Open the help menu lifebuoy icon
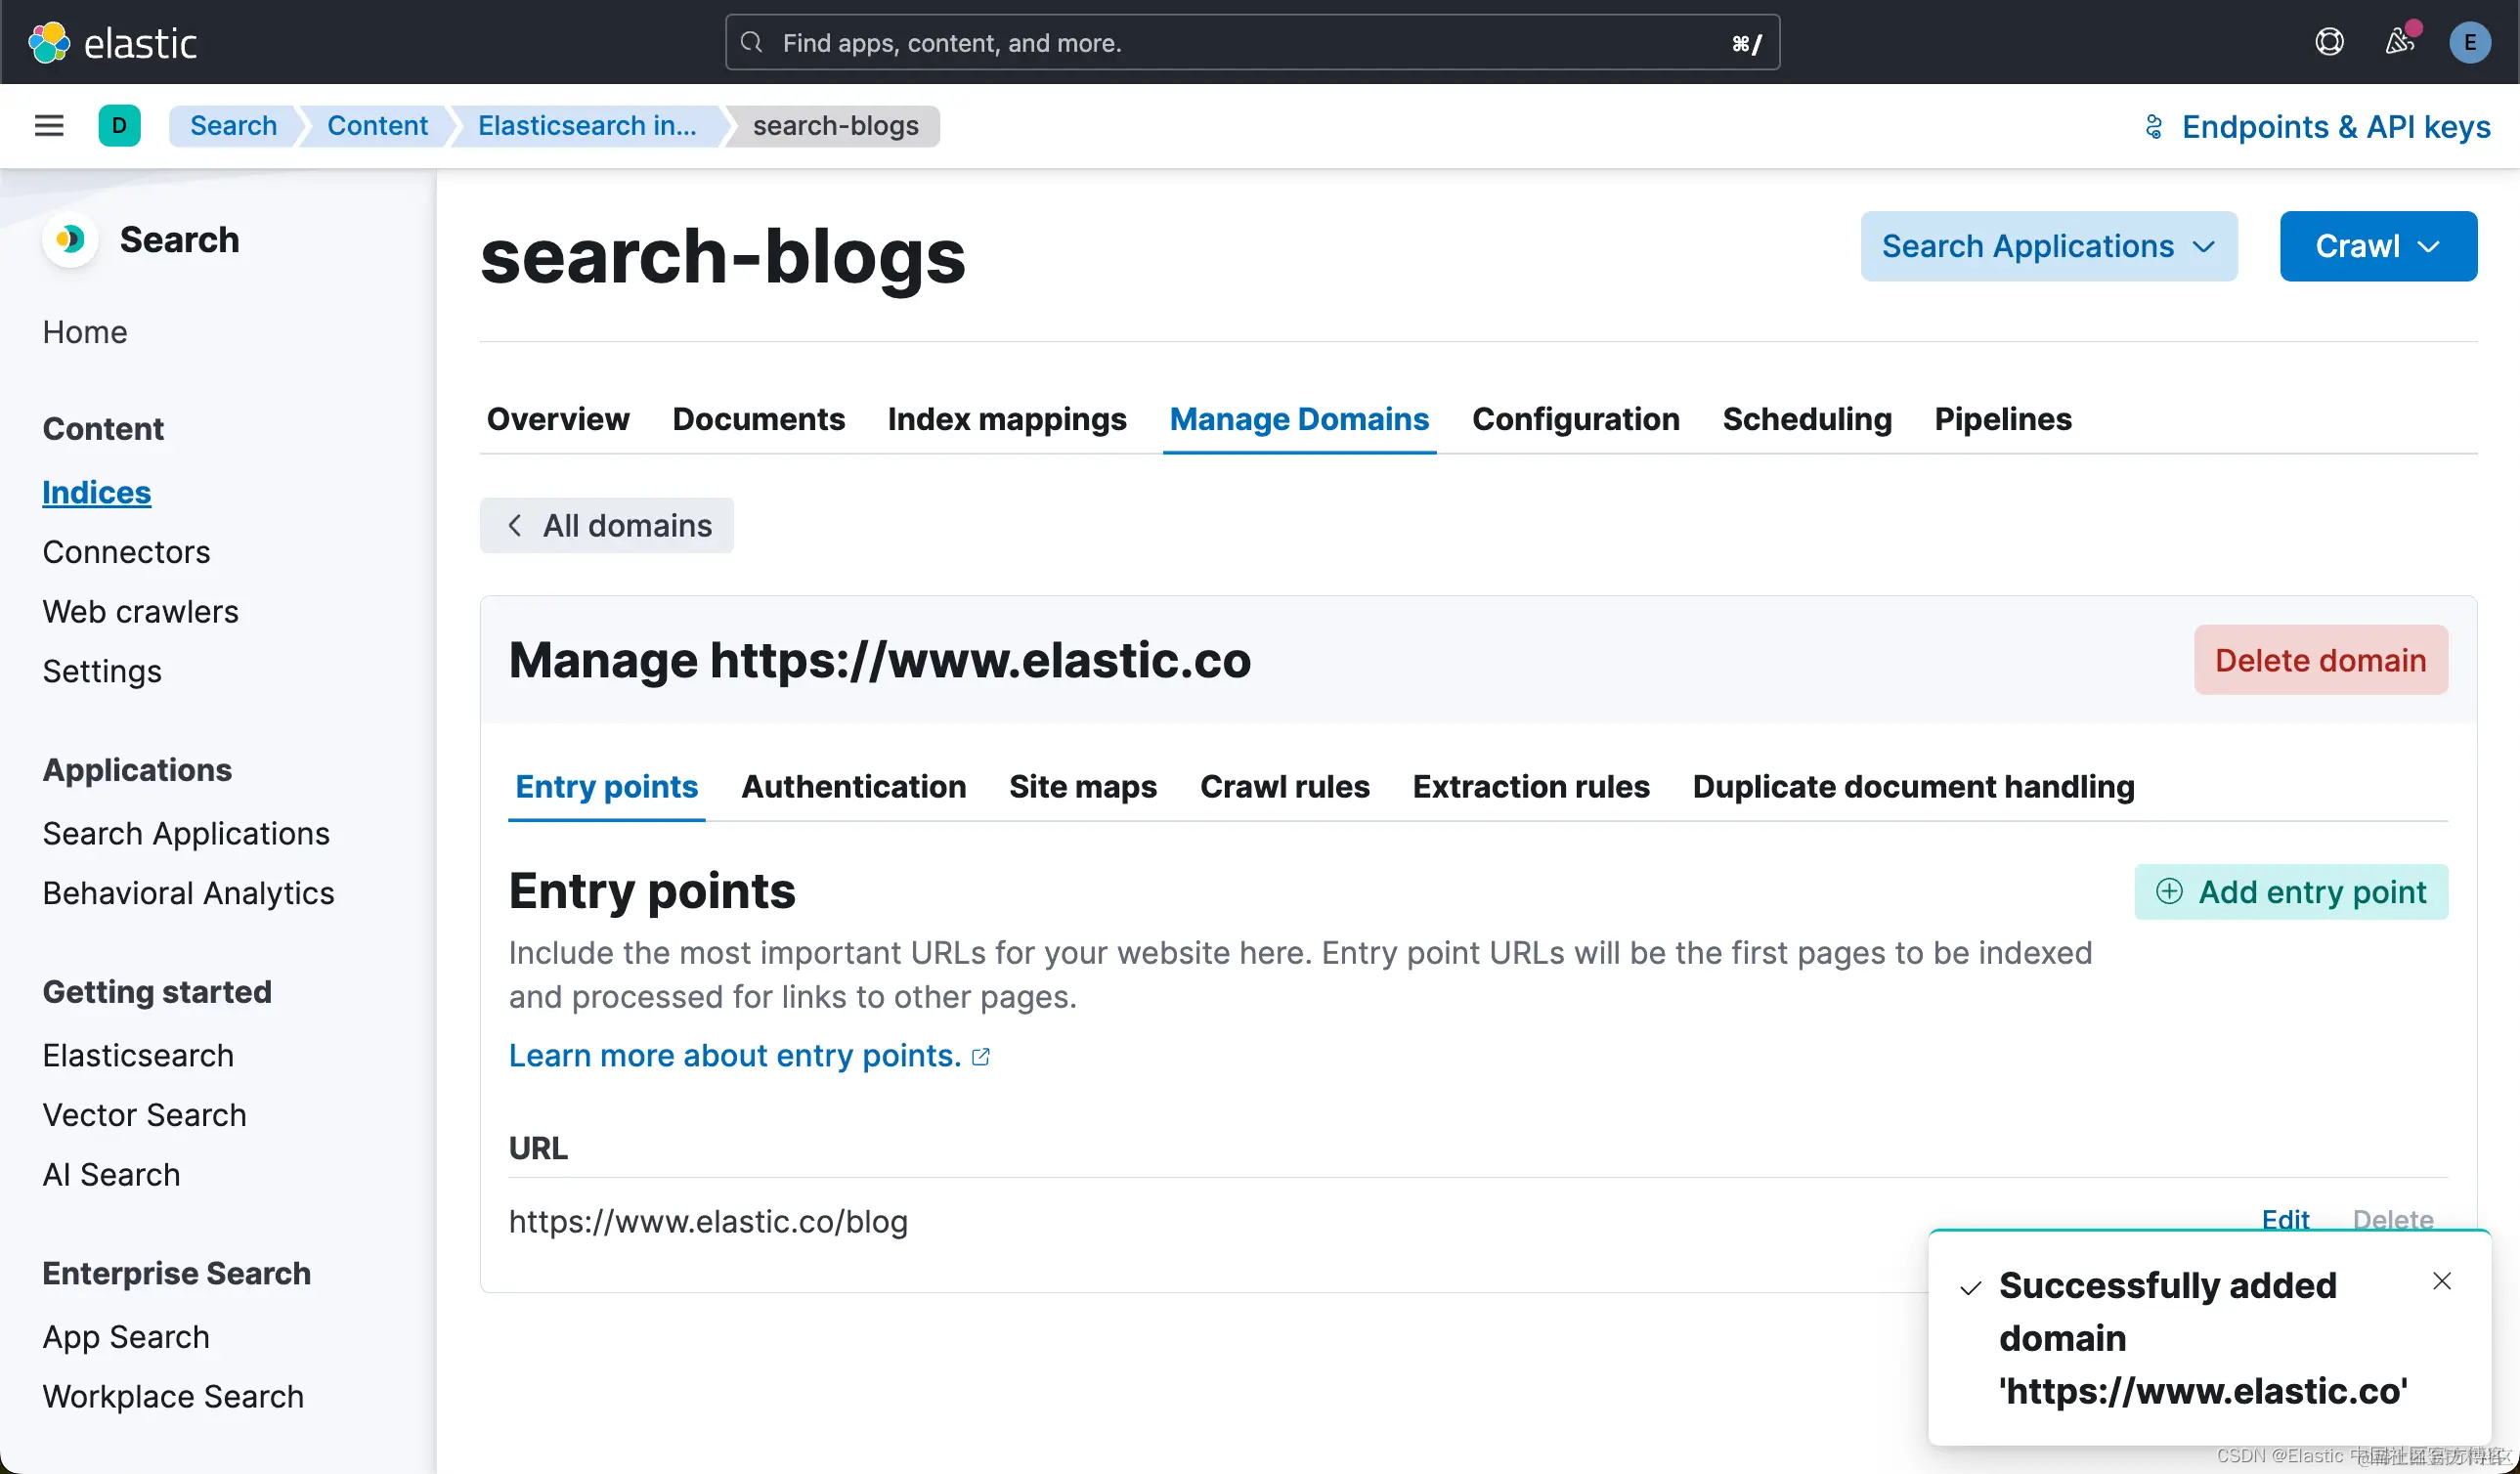 click(x=2329, y=42)
